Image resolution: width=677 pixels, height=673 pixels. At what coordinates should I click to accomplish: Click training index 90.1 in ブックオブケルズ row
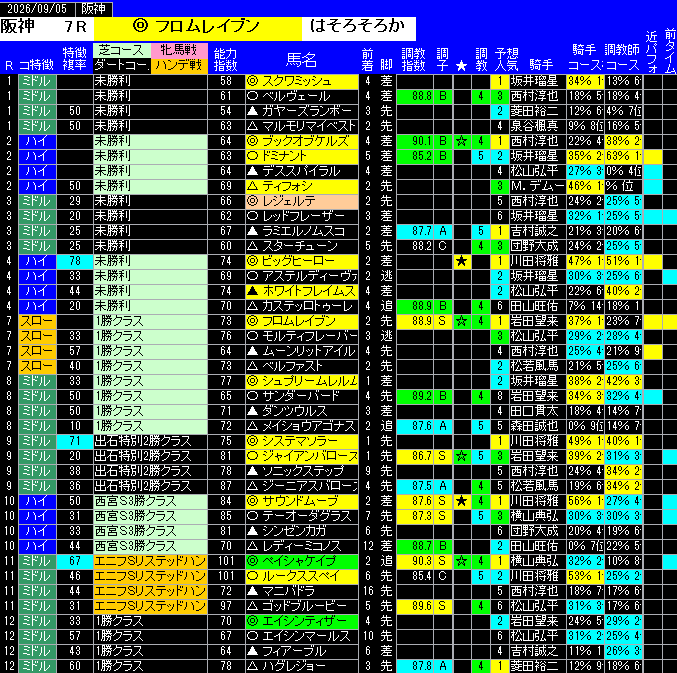click(x=415, y=141)
